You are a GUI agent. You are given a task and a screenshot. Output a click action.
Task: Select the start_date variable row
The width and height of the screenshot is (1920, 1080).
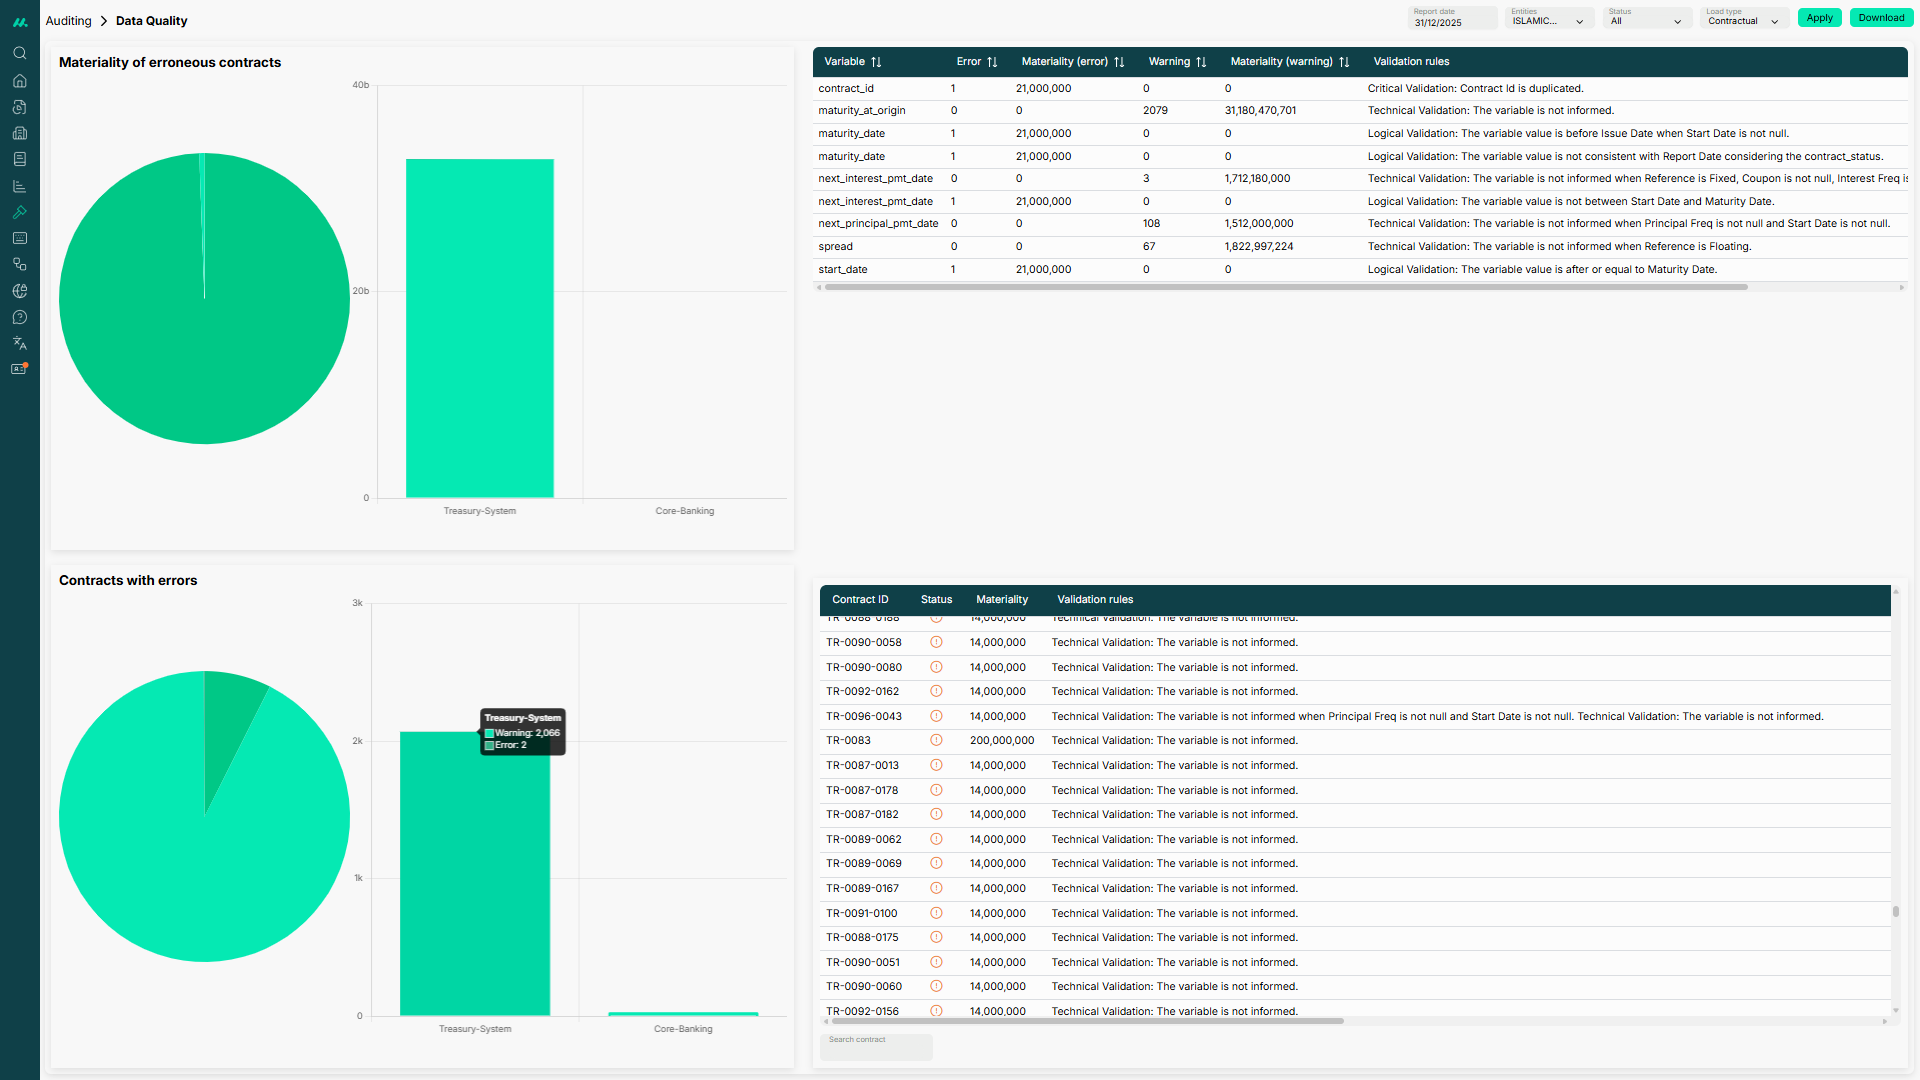[x=1360, y=270]
